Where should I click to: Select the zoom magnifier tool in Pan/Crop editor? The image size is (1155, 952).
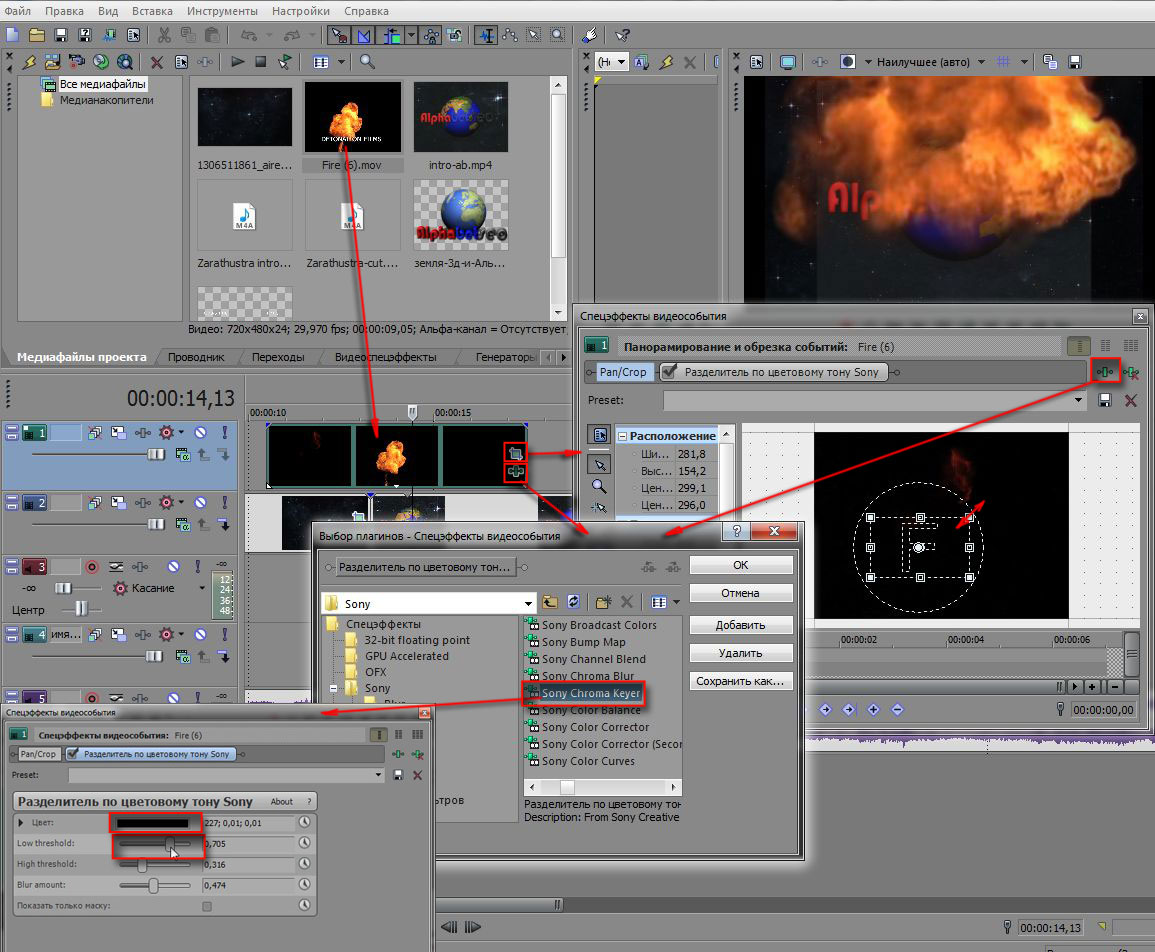pyautogui.click(x=598, y=486)
